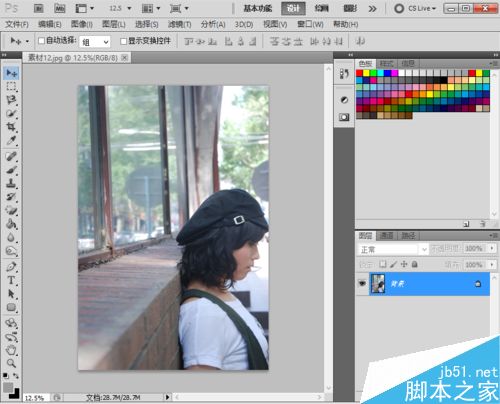Screen dimensions: 500x404
Task: Enable the 显示变换控件 checkbox
Action: [124, 41]
